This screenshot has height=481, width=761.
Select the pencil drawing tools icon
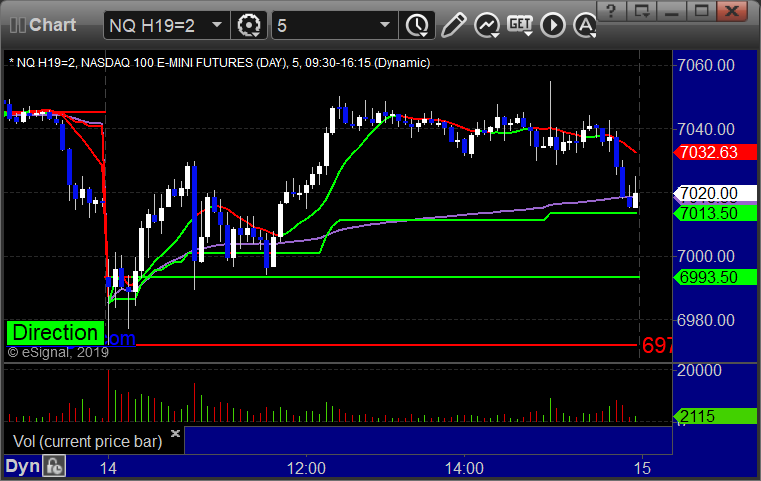coord(454,25)
